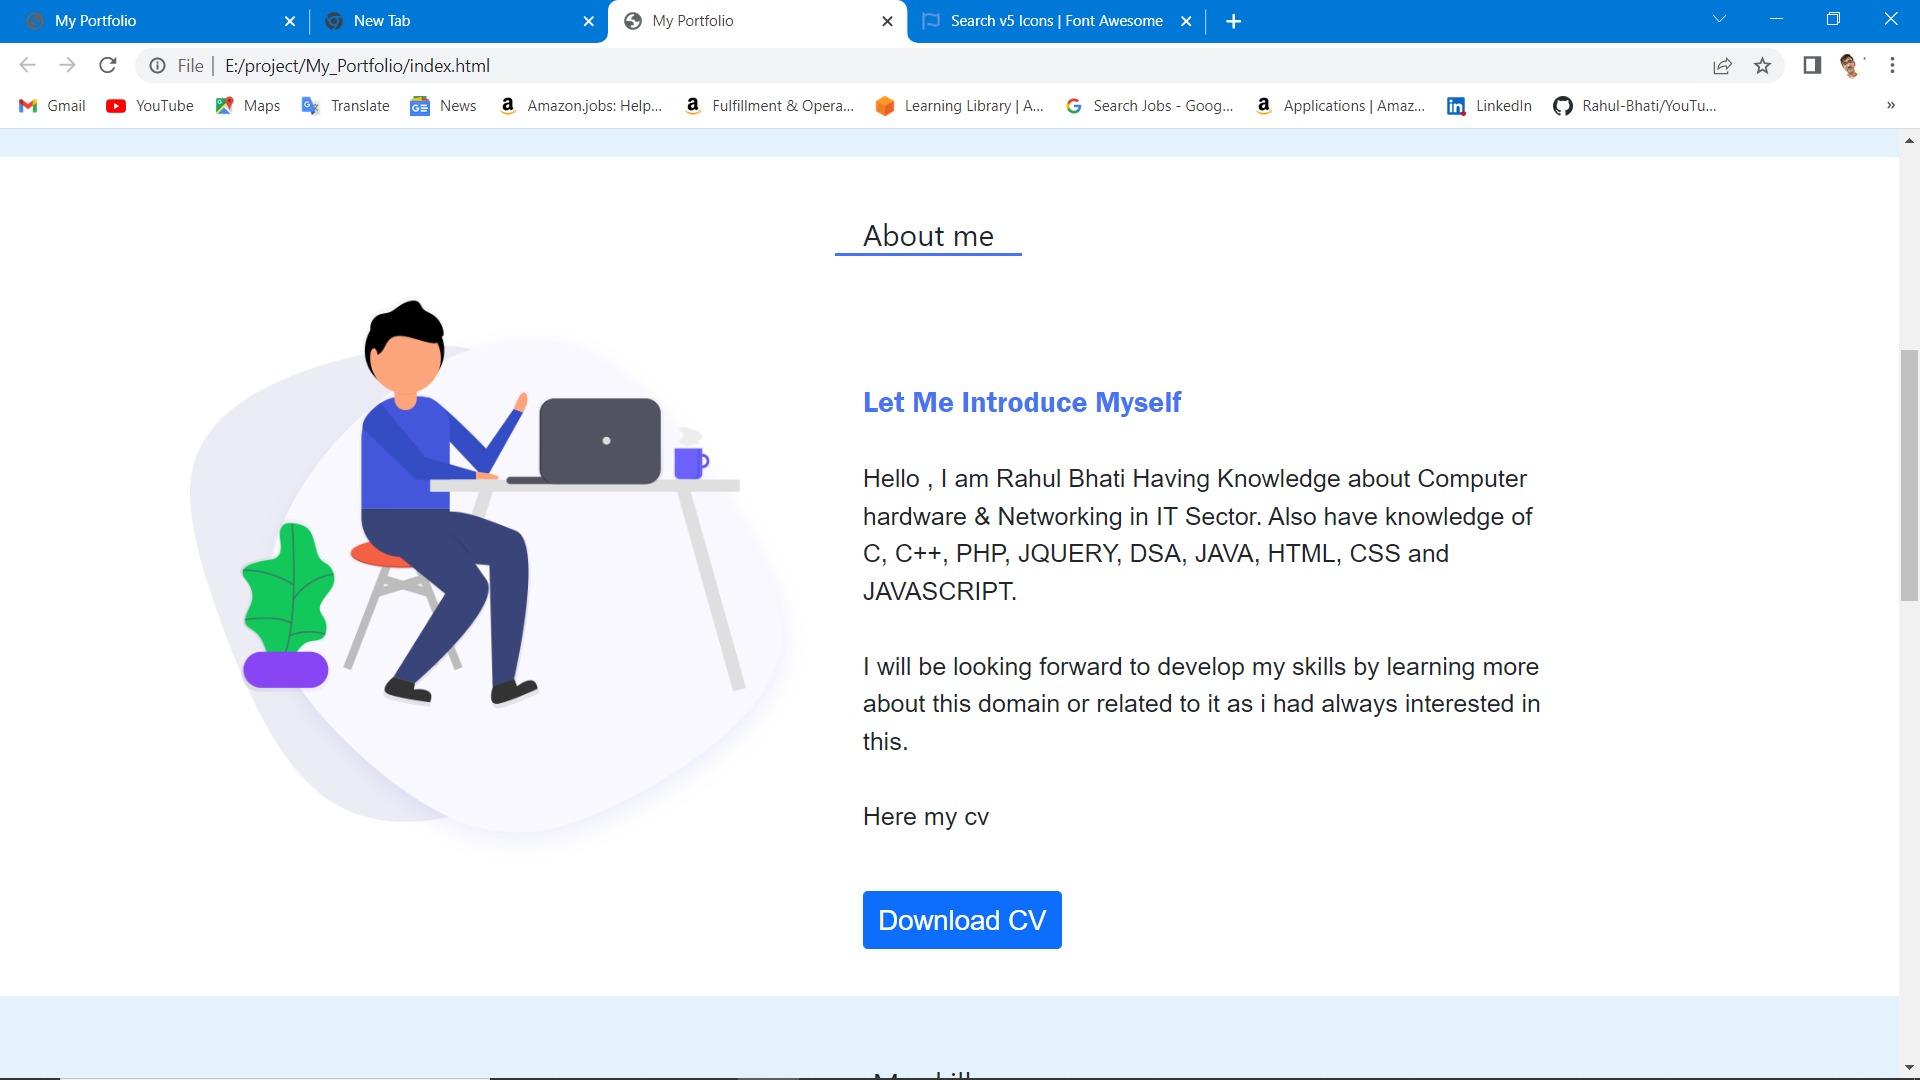Click the new tab plus button
This screenshot has width=1920, height=1080.
(x=1233, y=21)
